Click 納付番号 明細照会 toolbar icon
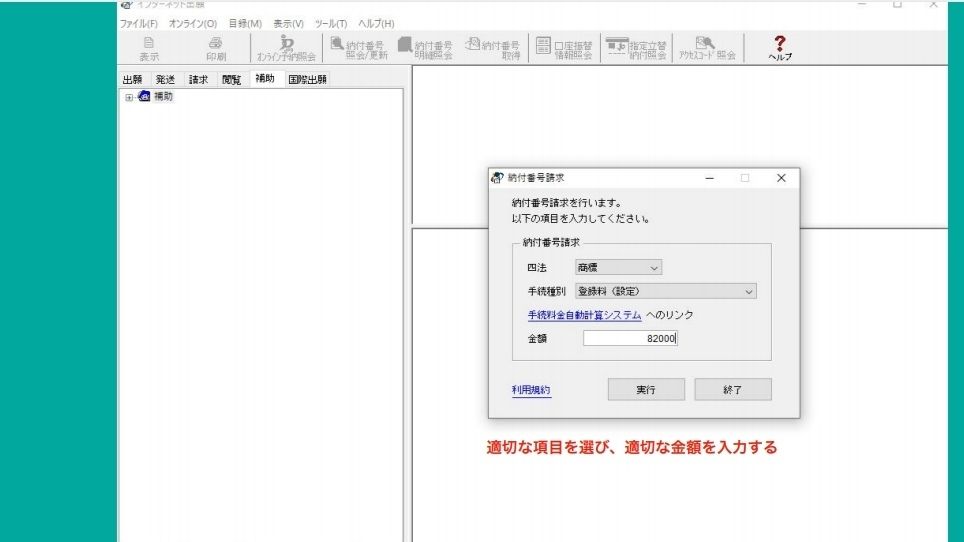Viewport: 964px width, 542px height. (x=426, y=48)
